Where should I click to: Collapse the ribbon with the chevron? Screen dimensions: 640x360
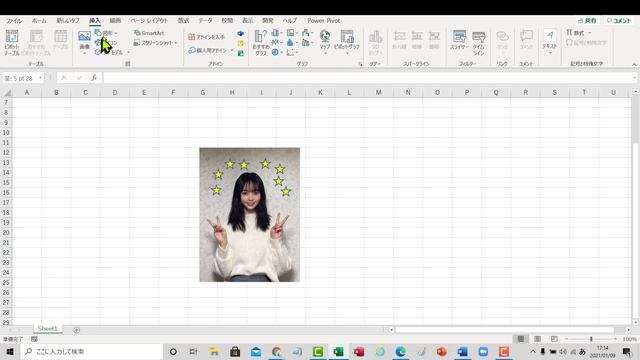pyautogui.click(x=634, y=64)
